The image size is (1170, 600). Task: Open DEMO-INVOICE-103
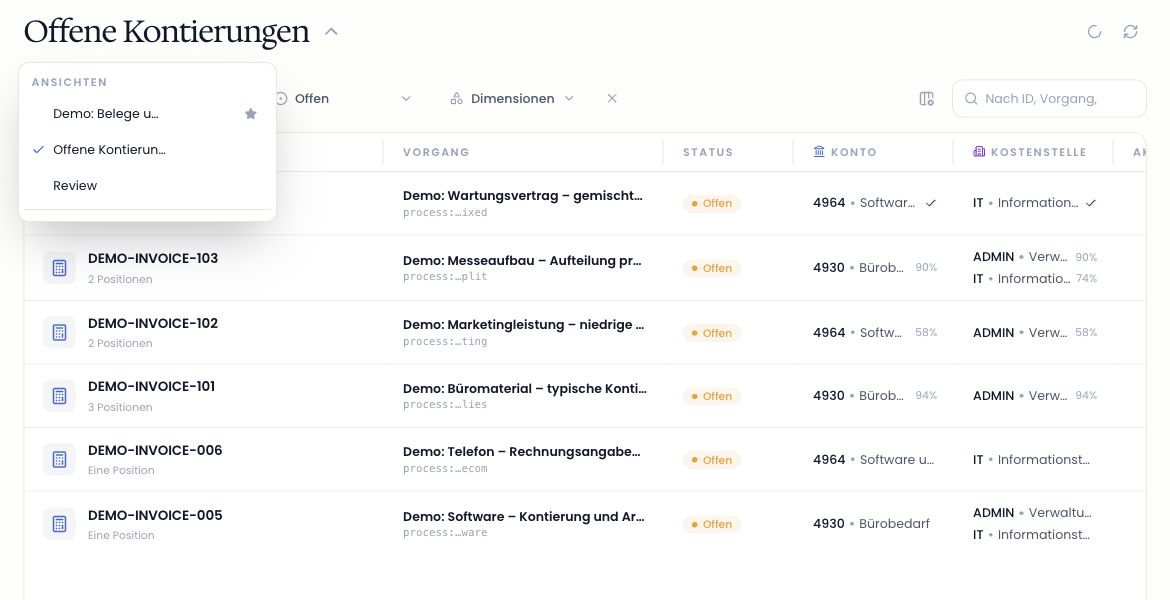click(153, 258)
